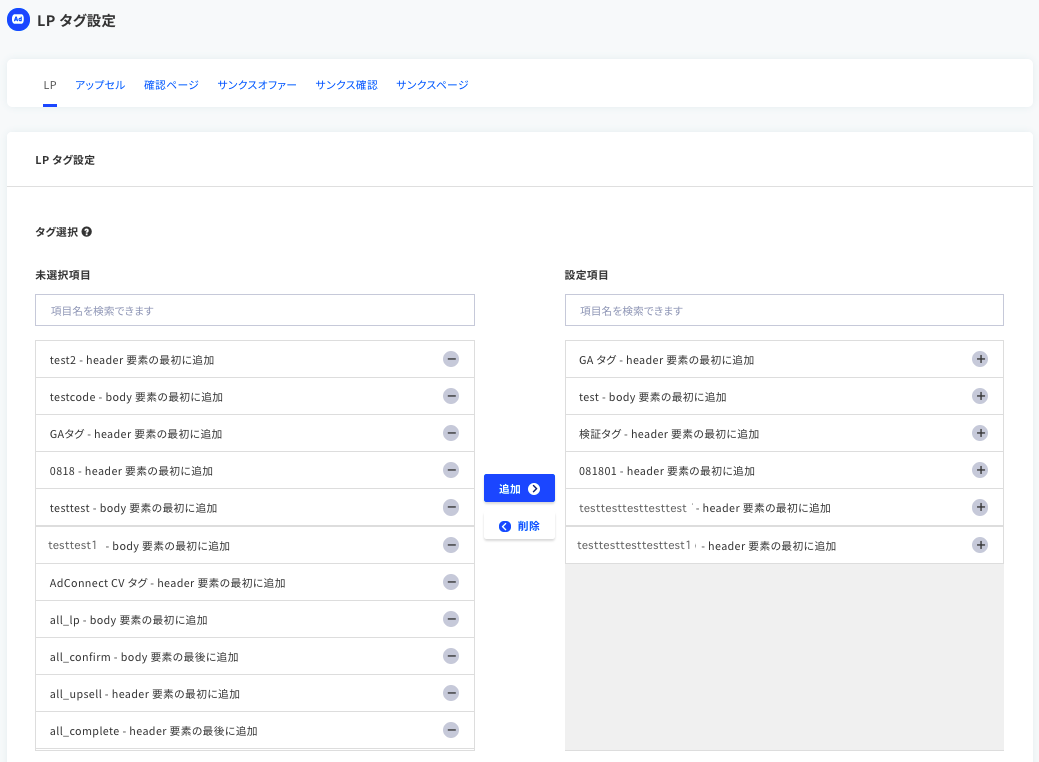Open the アップセル tab

point(100,85)
